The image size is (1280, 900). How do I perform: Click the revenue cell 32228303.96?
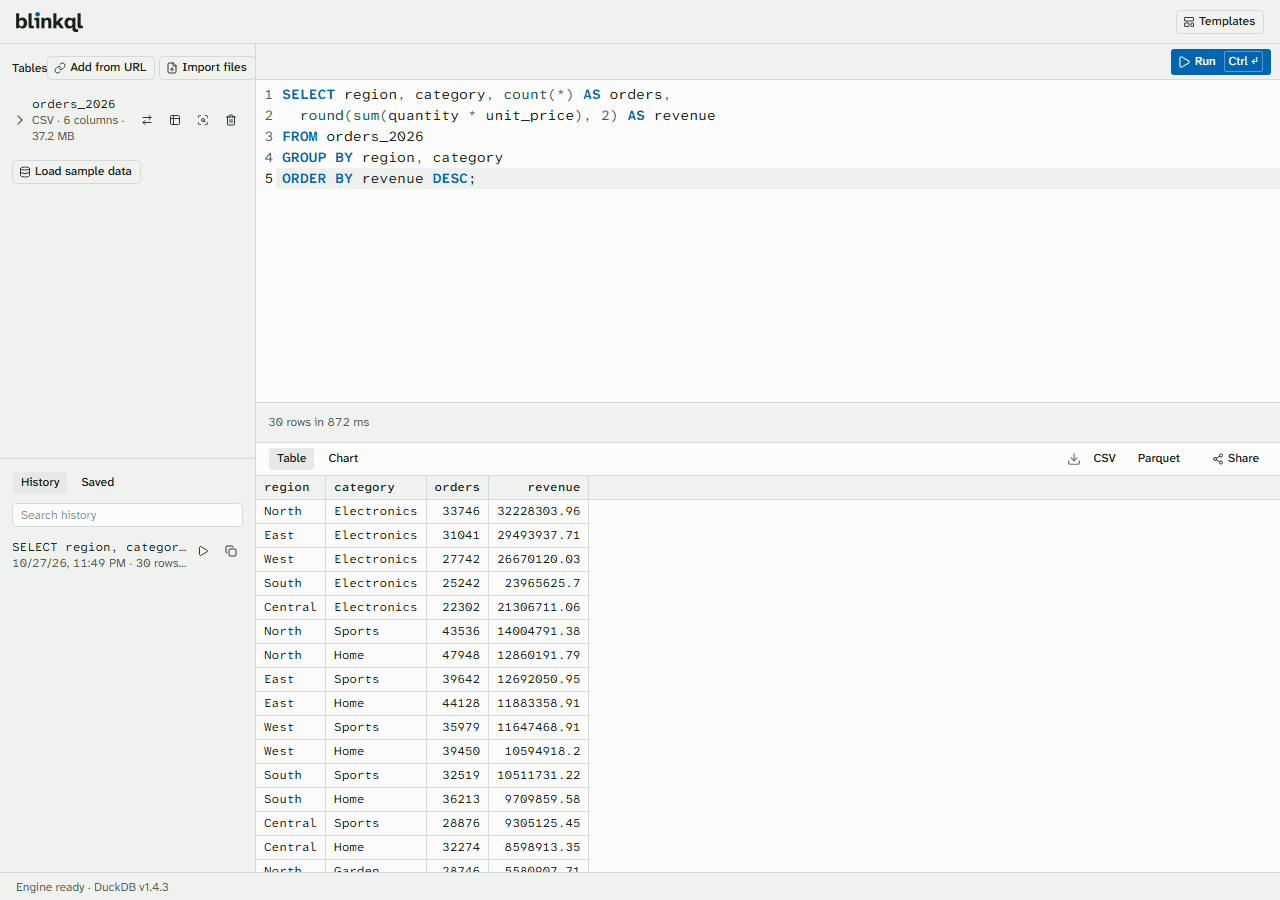[x=539, y=512]
